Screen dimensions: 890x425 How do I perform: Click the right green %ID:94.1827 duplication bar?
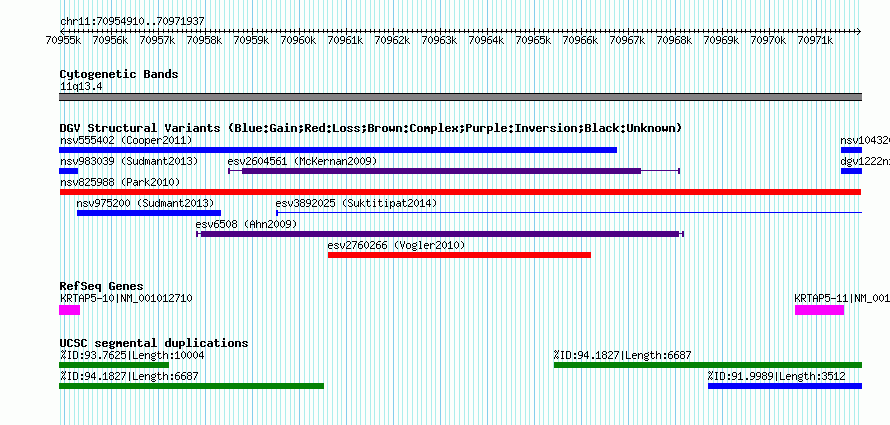[708, 365]
